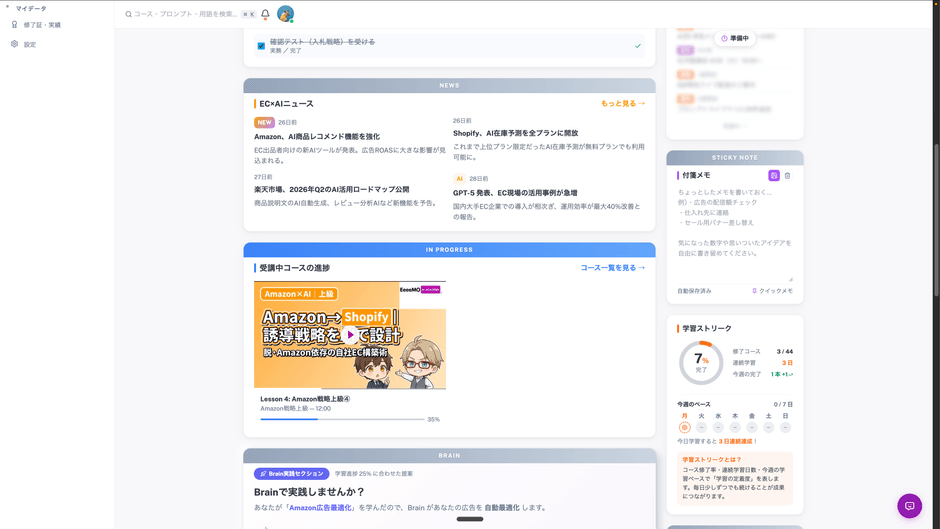The width and height of the screenshot is (940, 529).
Task: Click the Tuesday (火) streak circle
Action: (x=701, y=428)
